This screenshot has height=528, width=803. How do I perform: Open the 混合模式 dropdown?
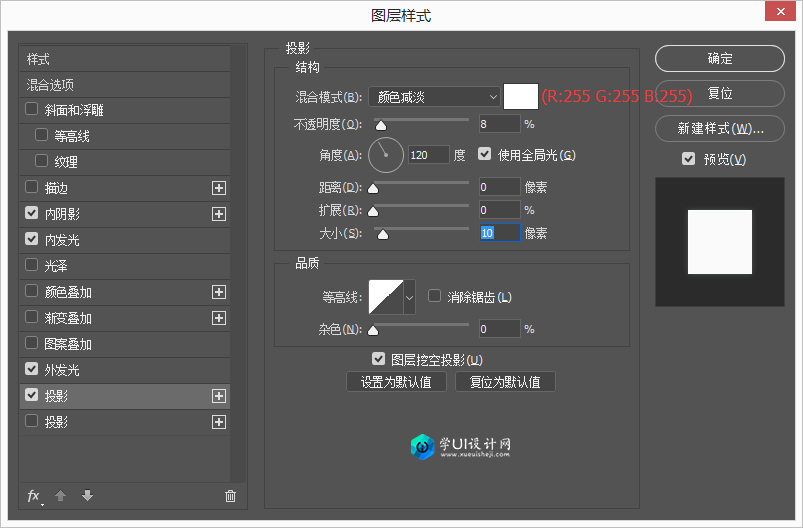tap(434, 97)
